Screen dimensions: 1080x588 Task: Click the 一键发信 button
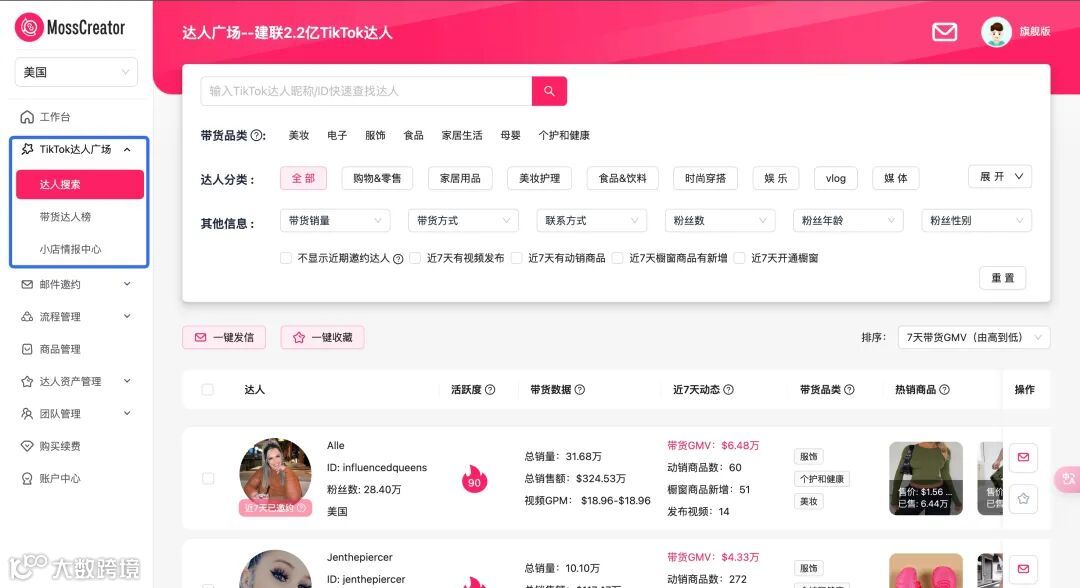point(224,337)
